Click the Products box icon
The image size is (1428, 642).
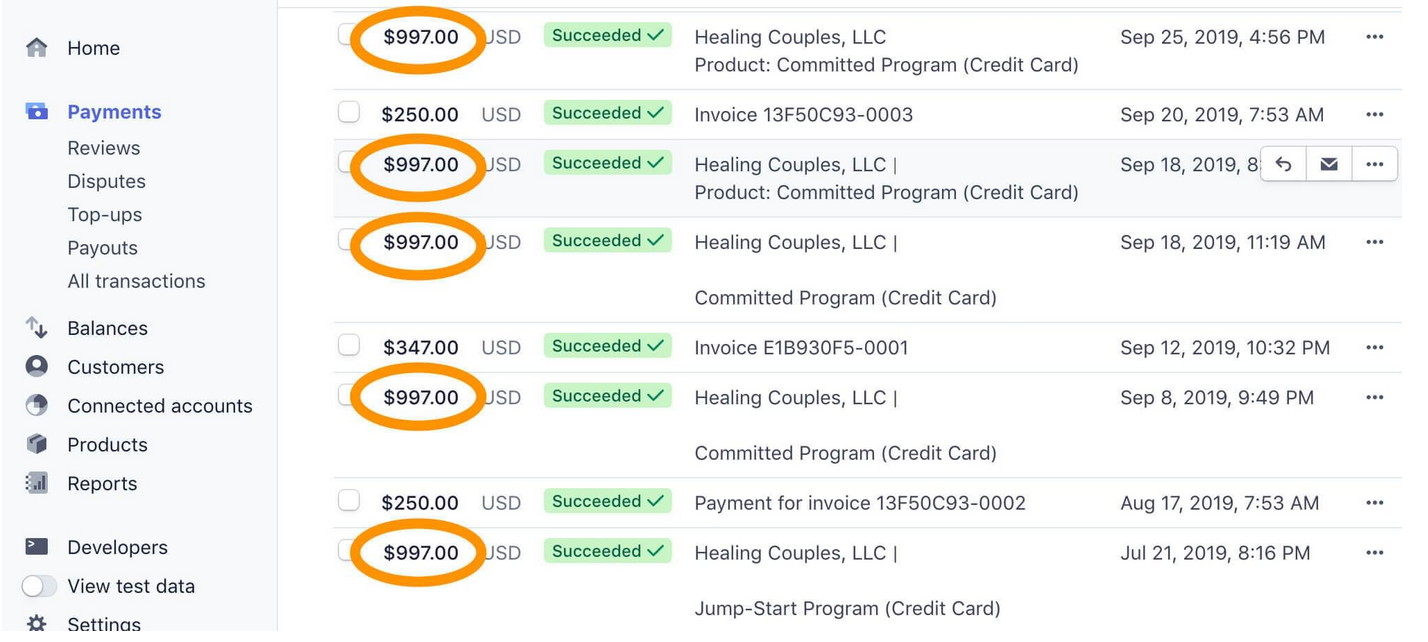(37, 445)
